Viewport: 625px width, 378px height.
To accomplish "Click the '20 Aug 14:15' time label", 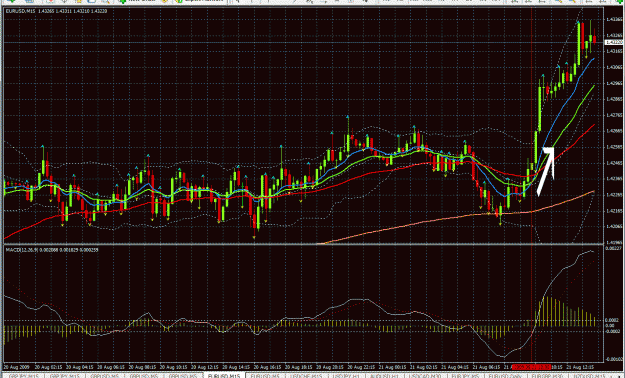I will coord(236,366).
